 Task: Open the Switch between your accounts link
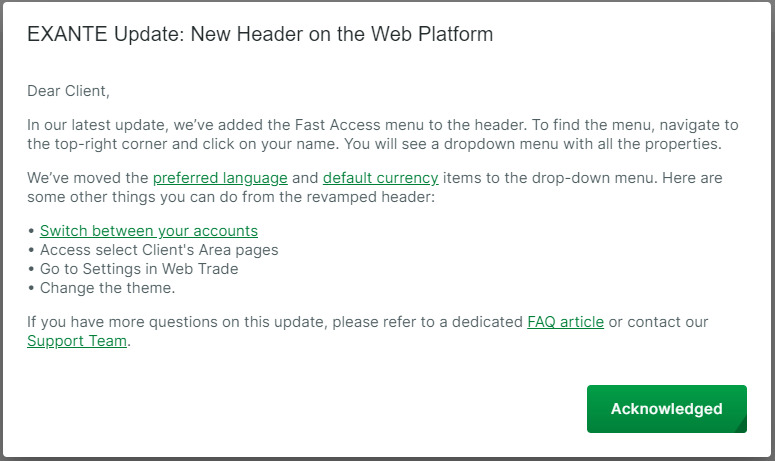(149, 231)
